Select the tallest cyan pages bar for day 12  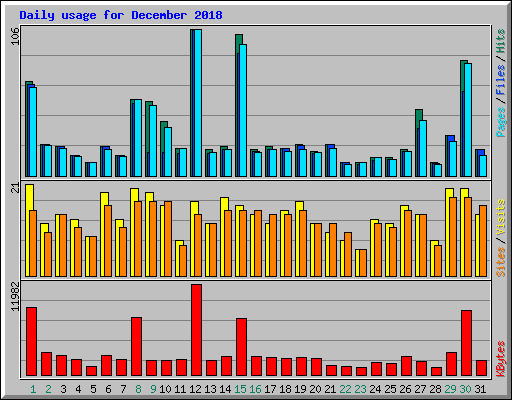point(198,103)
